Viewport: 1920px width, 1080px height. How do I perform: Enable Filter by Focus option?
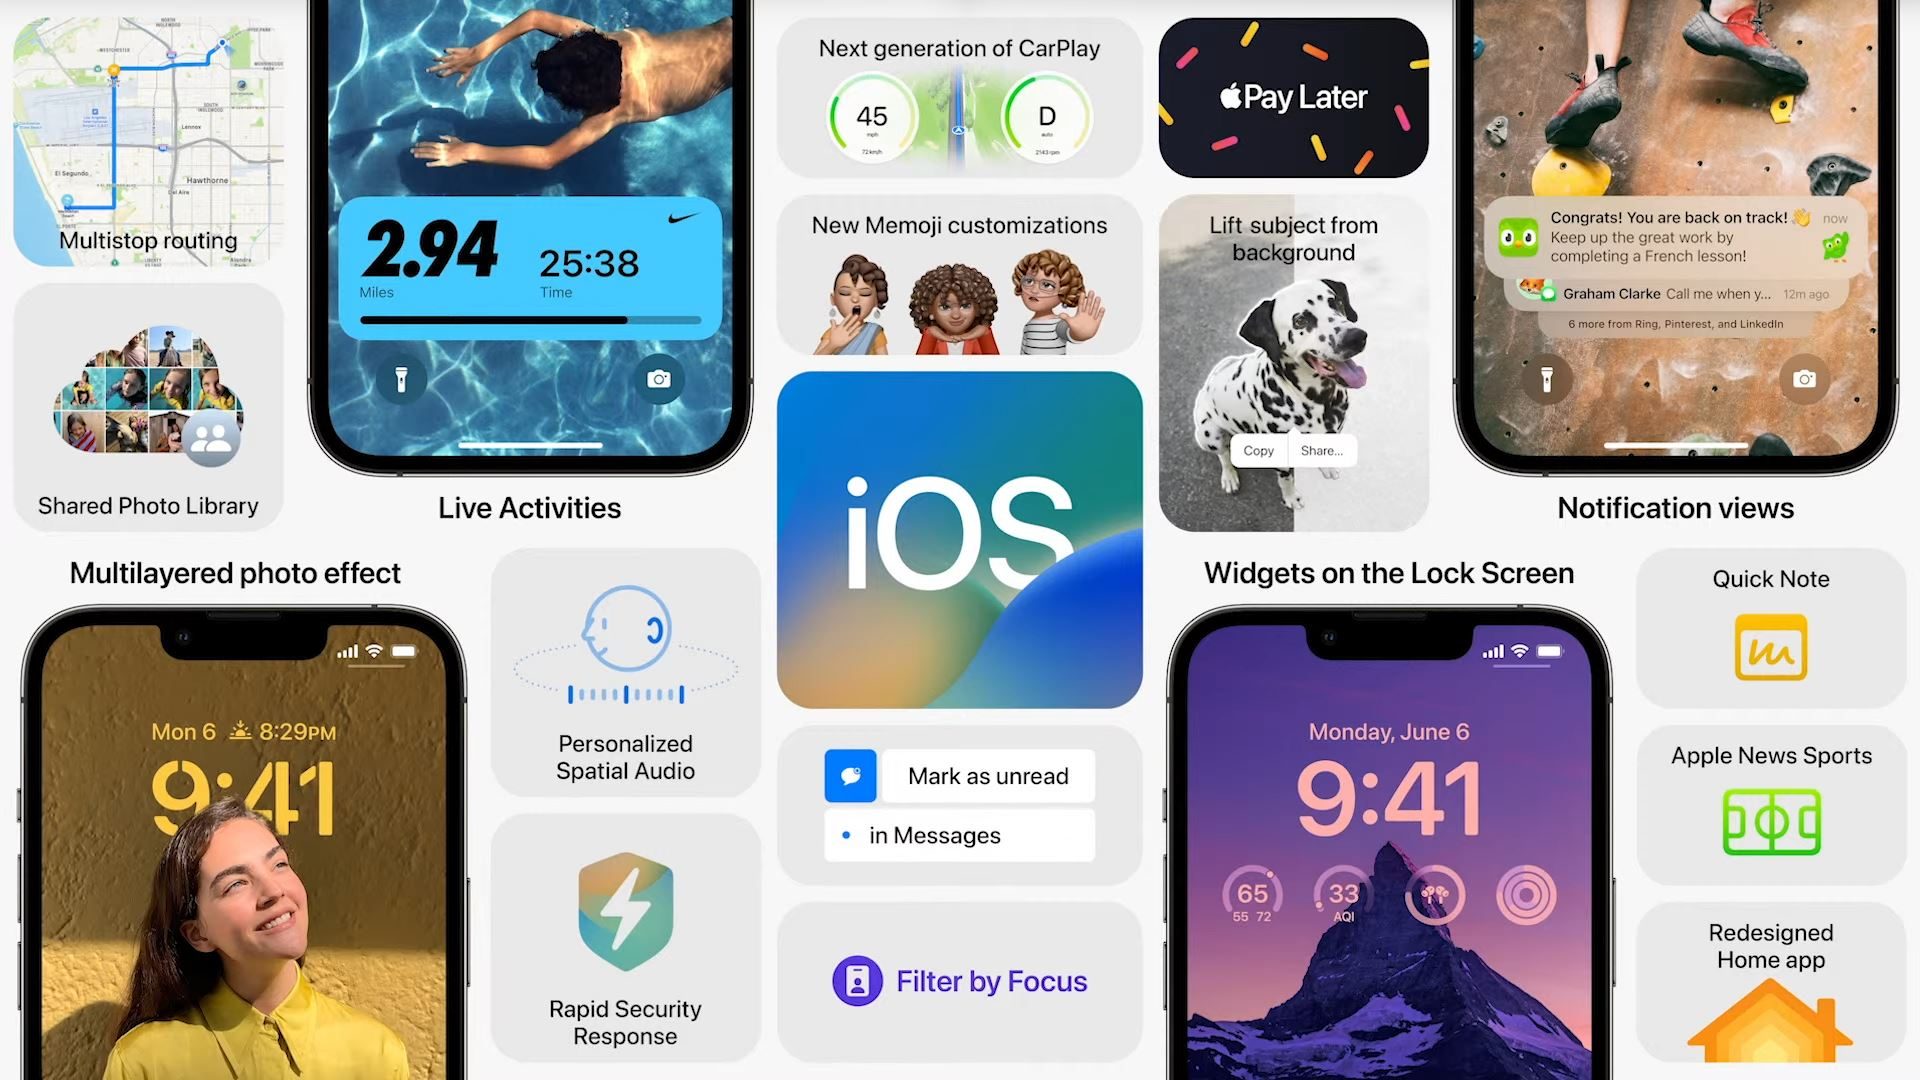pos(960,981)
